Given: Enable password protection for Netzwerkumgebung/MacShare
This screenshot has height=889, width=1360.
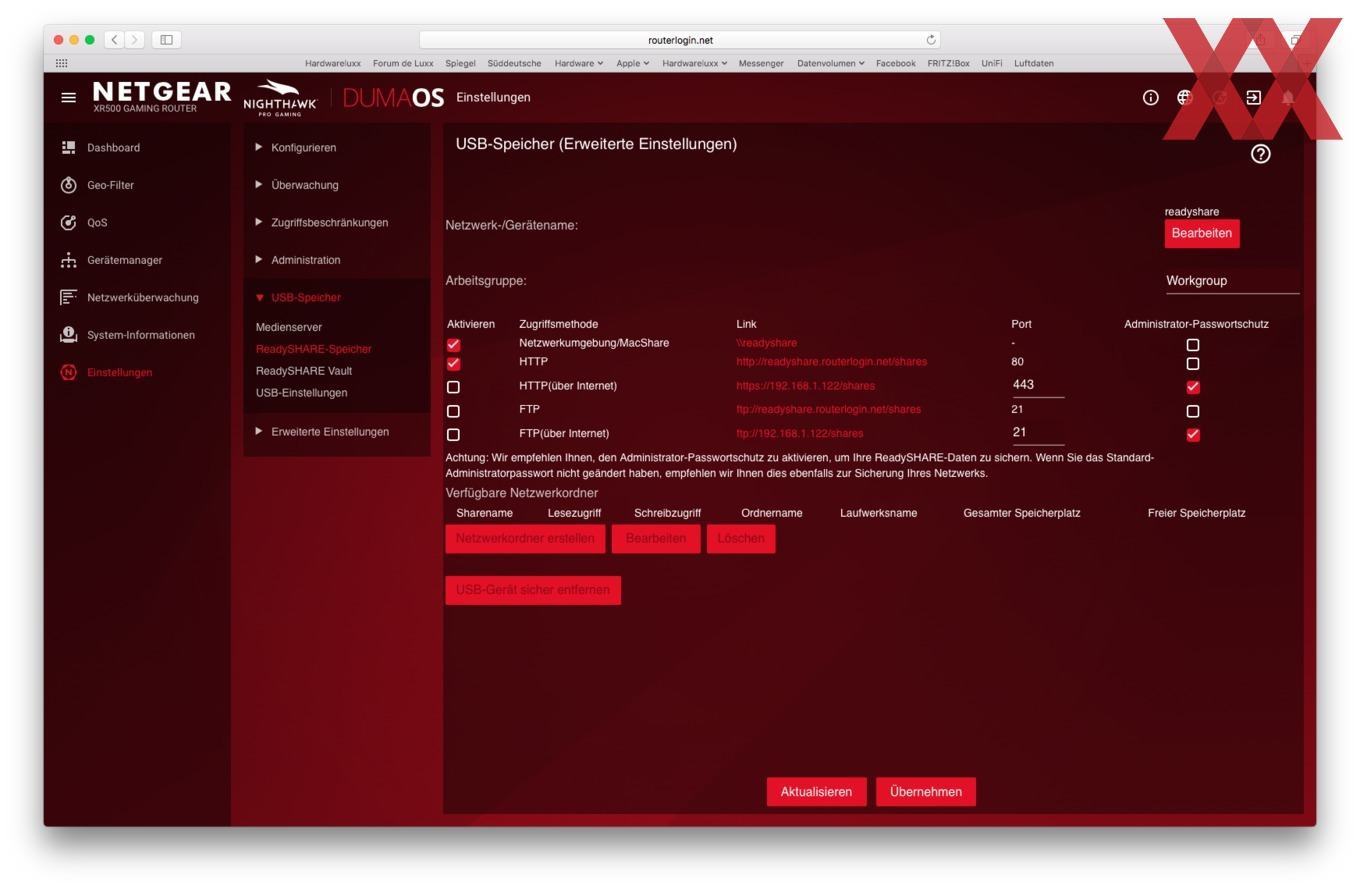Looking at the screenshot, I should 1193,345.
